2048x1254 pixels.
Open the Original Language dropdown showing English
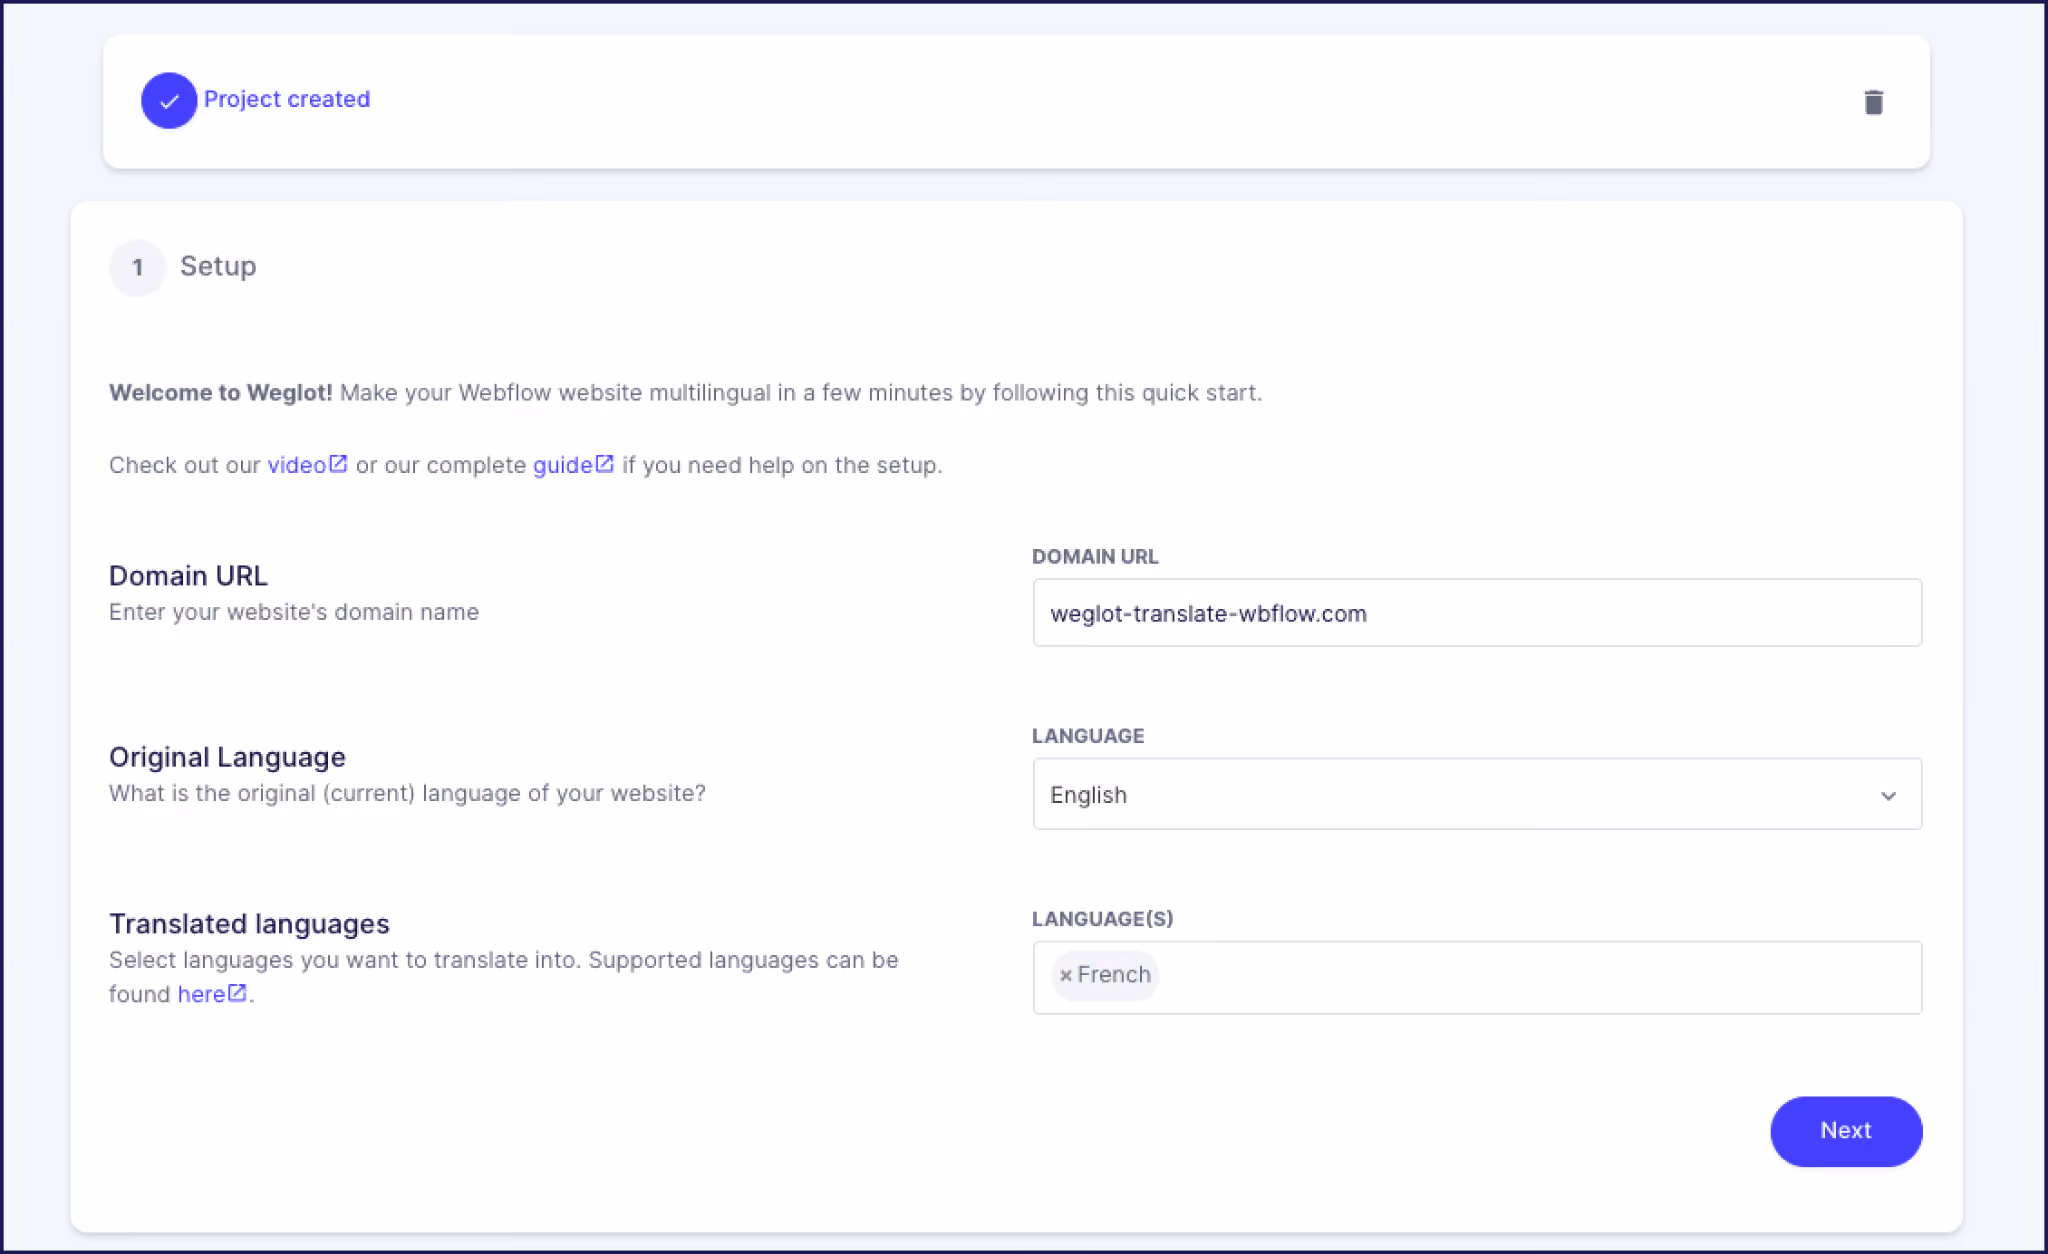coord(1477,794)
